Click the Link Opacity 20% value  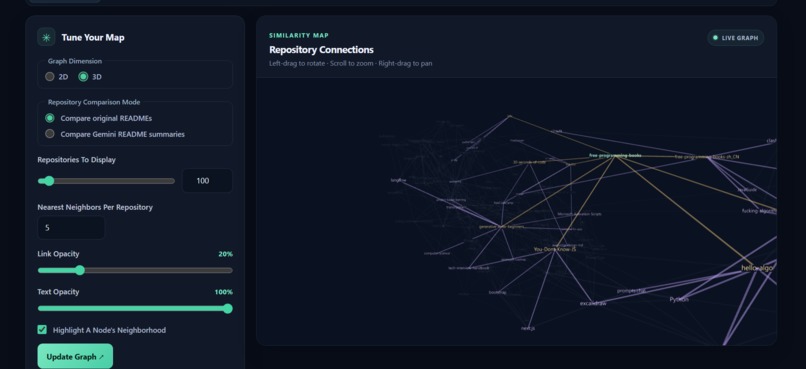coord(226,254)
